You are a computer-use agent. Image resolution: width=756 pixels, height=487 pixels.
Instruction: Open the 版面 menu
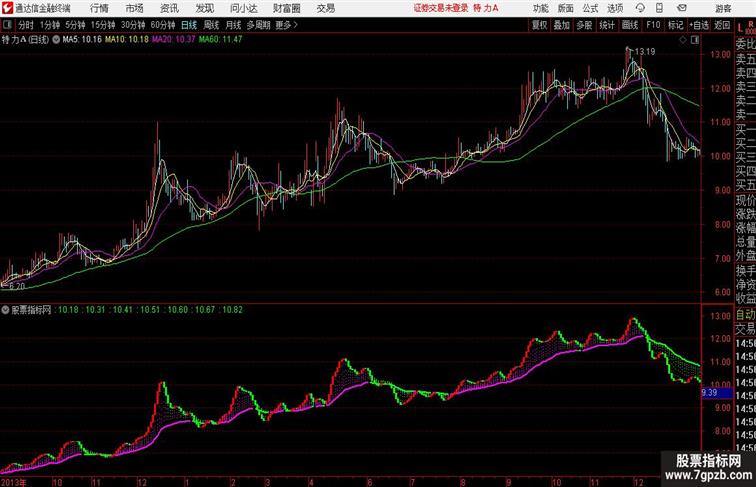[x=566, y=8]
